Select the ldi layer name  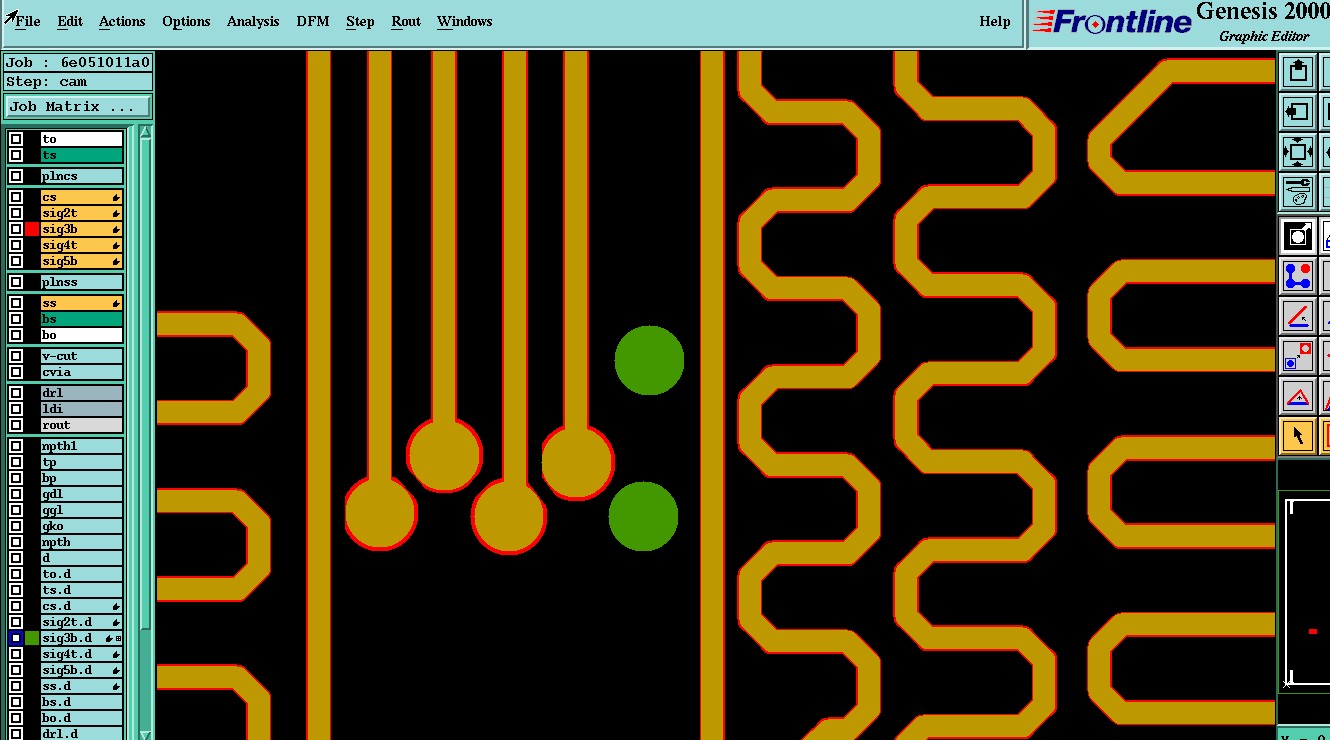click(x=82, y=409)
